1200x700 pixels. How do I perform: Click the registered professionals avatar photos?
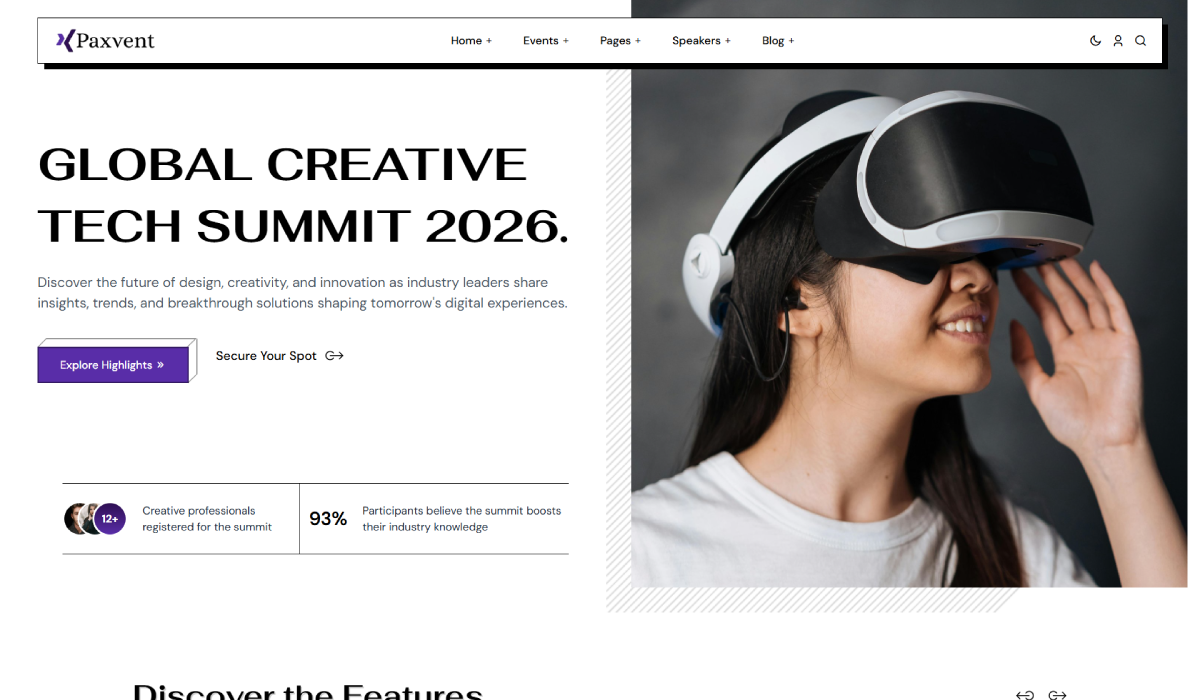[79, 519]
